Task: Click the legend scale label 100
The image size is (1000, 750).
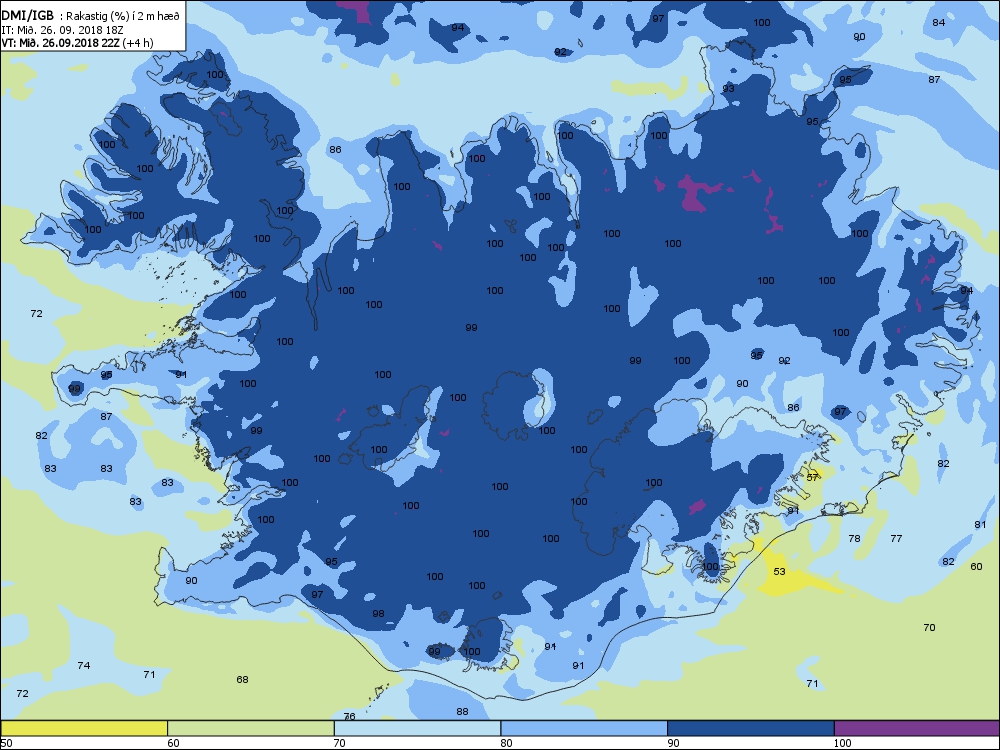Action: tap(842, 742)
